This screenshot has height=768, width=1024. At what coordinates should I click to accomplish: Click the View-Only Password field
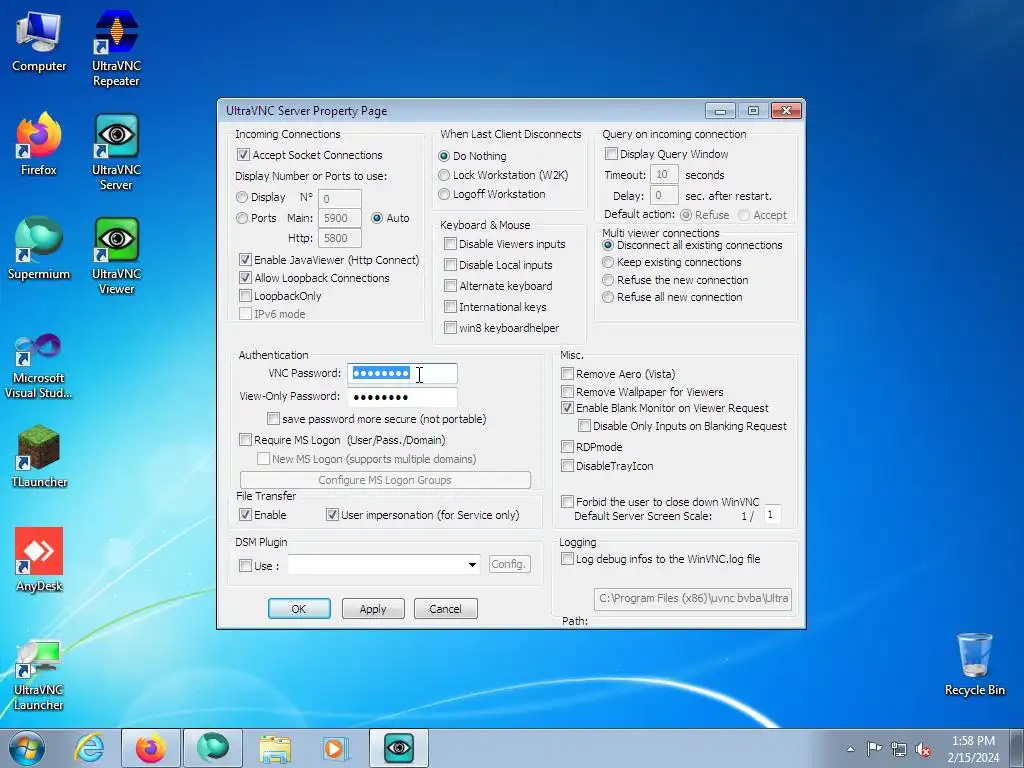pyautogui.click(x=402, y=396)
